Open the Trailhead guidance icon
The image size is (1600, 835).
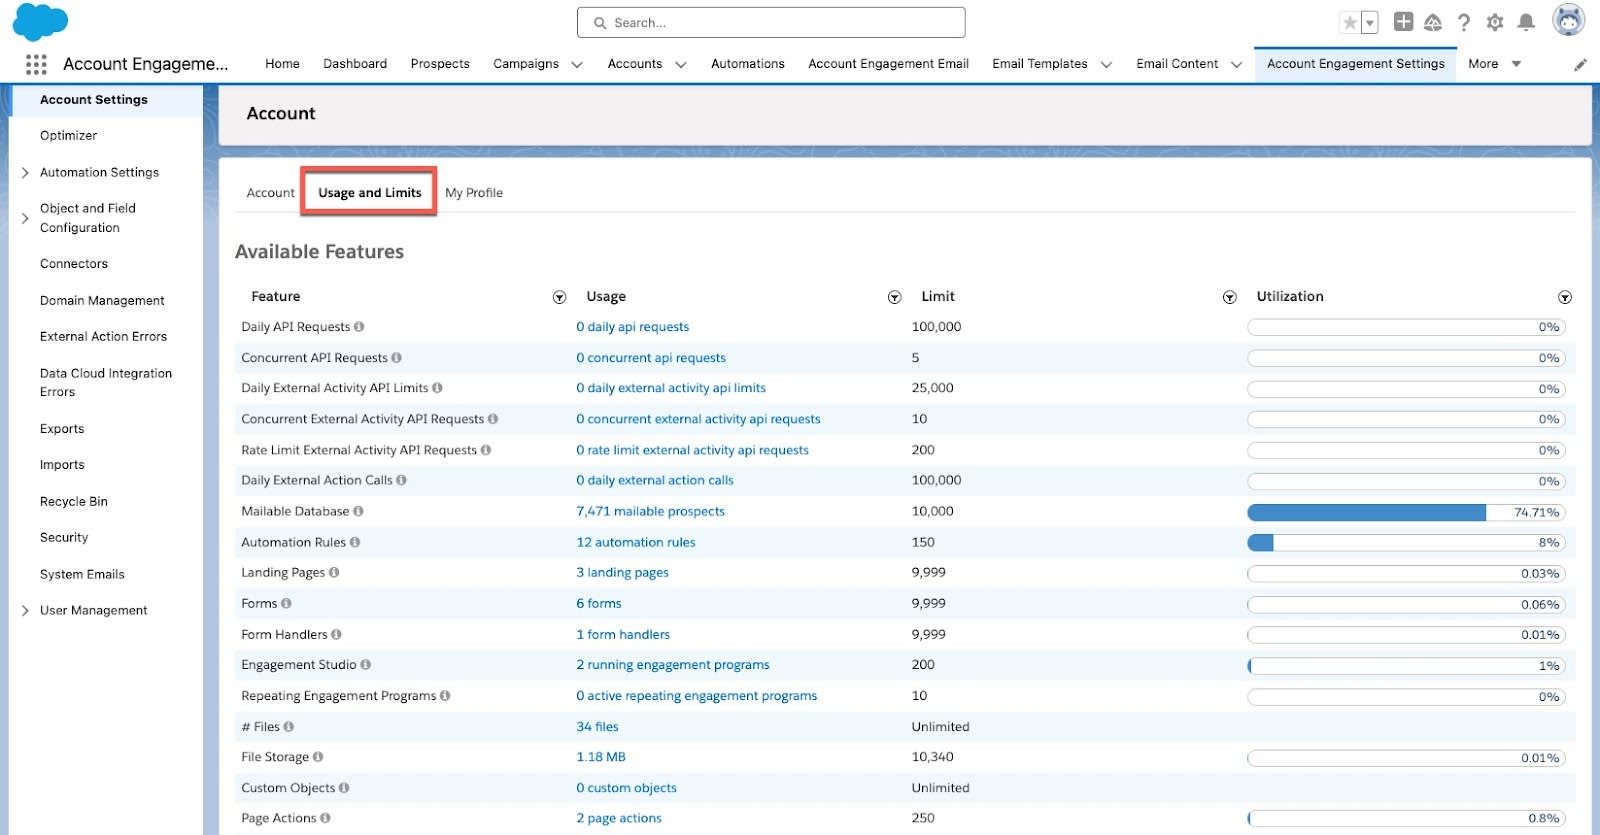coord(1433,22)
